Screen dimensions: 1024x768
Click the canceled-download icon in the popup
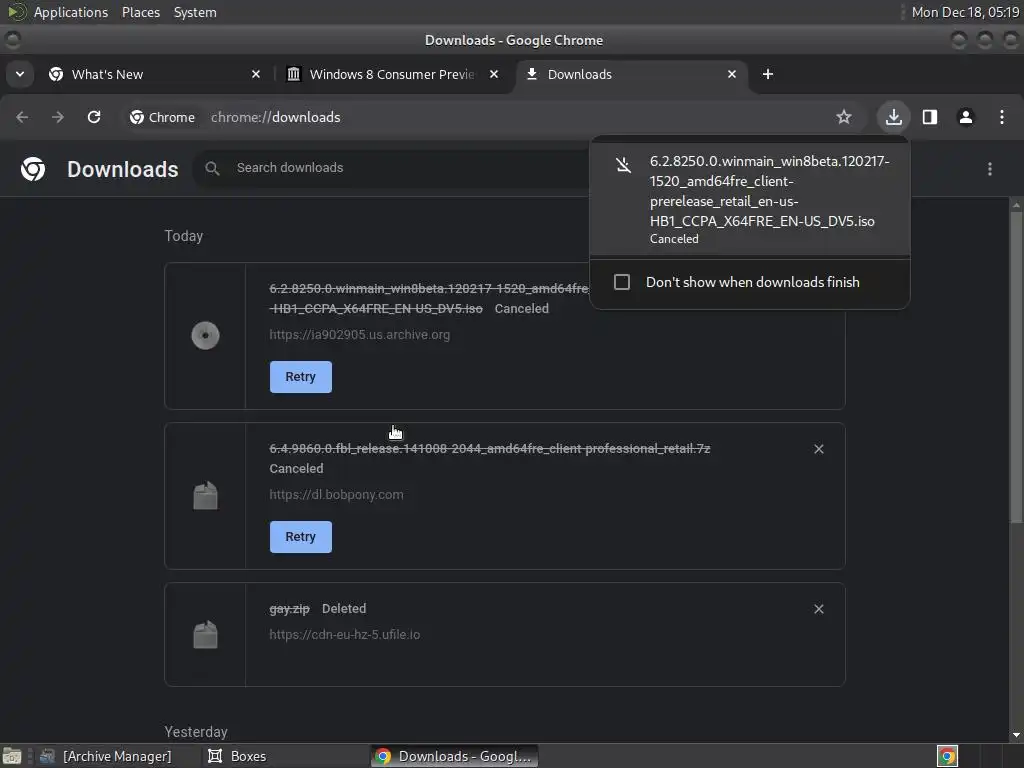point(624,165)
